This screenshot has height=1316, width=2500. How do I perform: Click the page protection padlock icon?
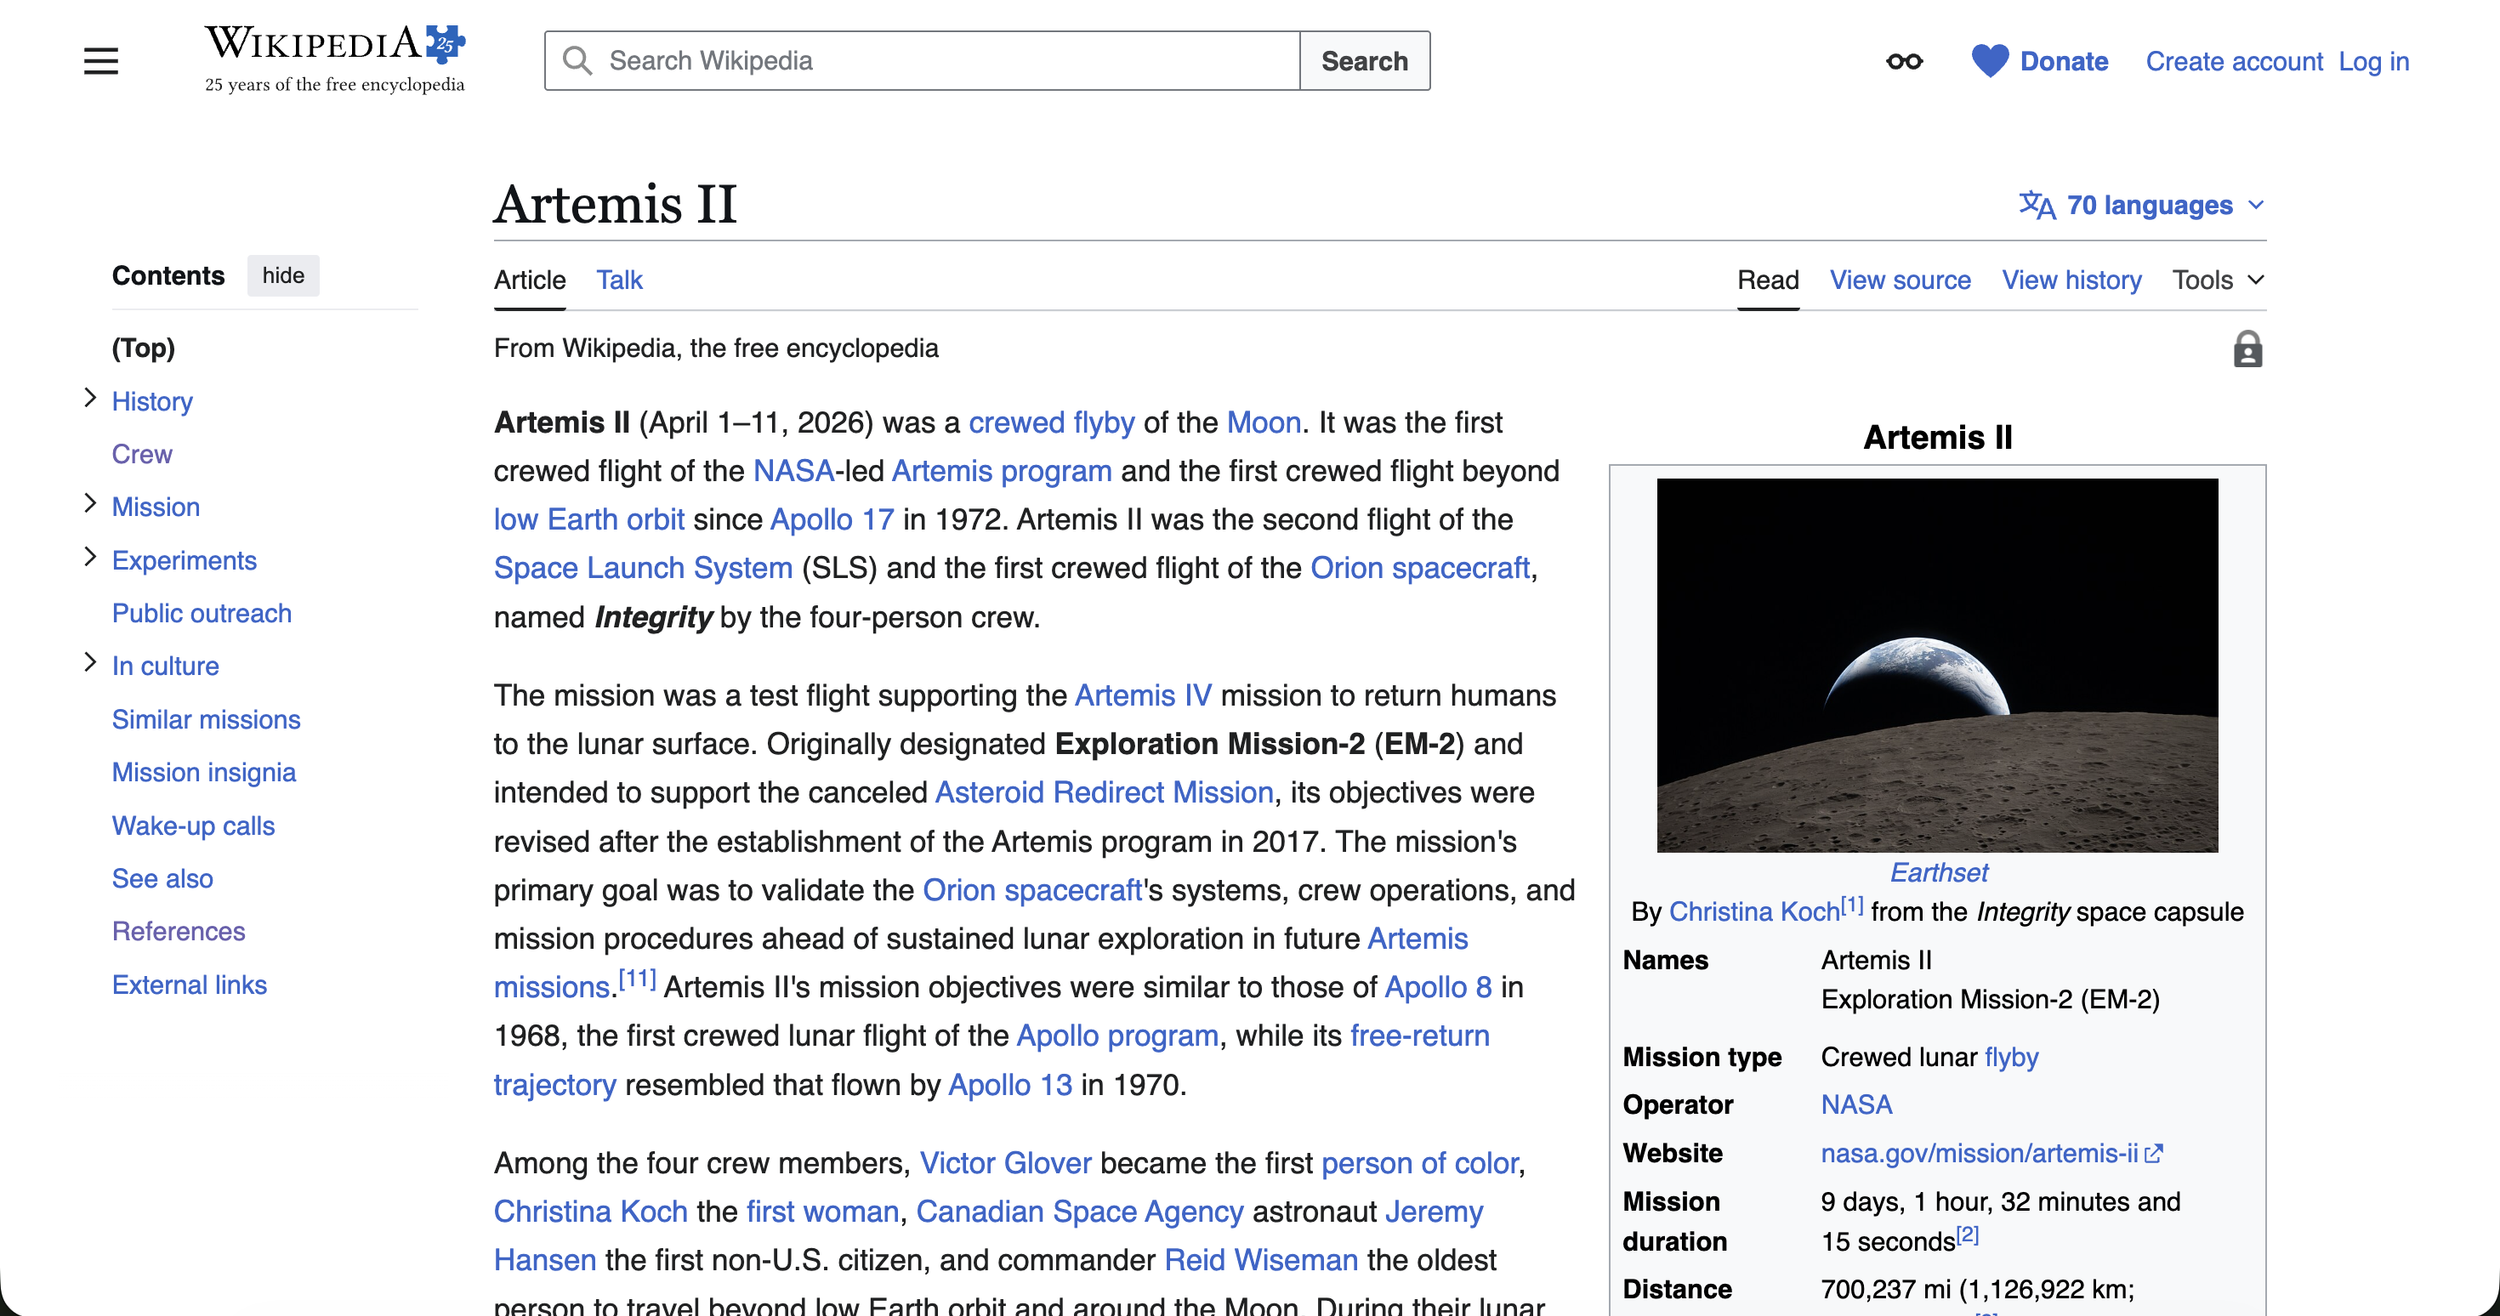pyautogui.click(x=2247, y=349)
